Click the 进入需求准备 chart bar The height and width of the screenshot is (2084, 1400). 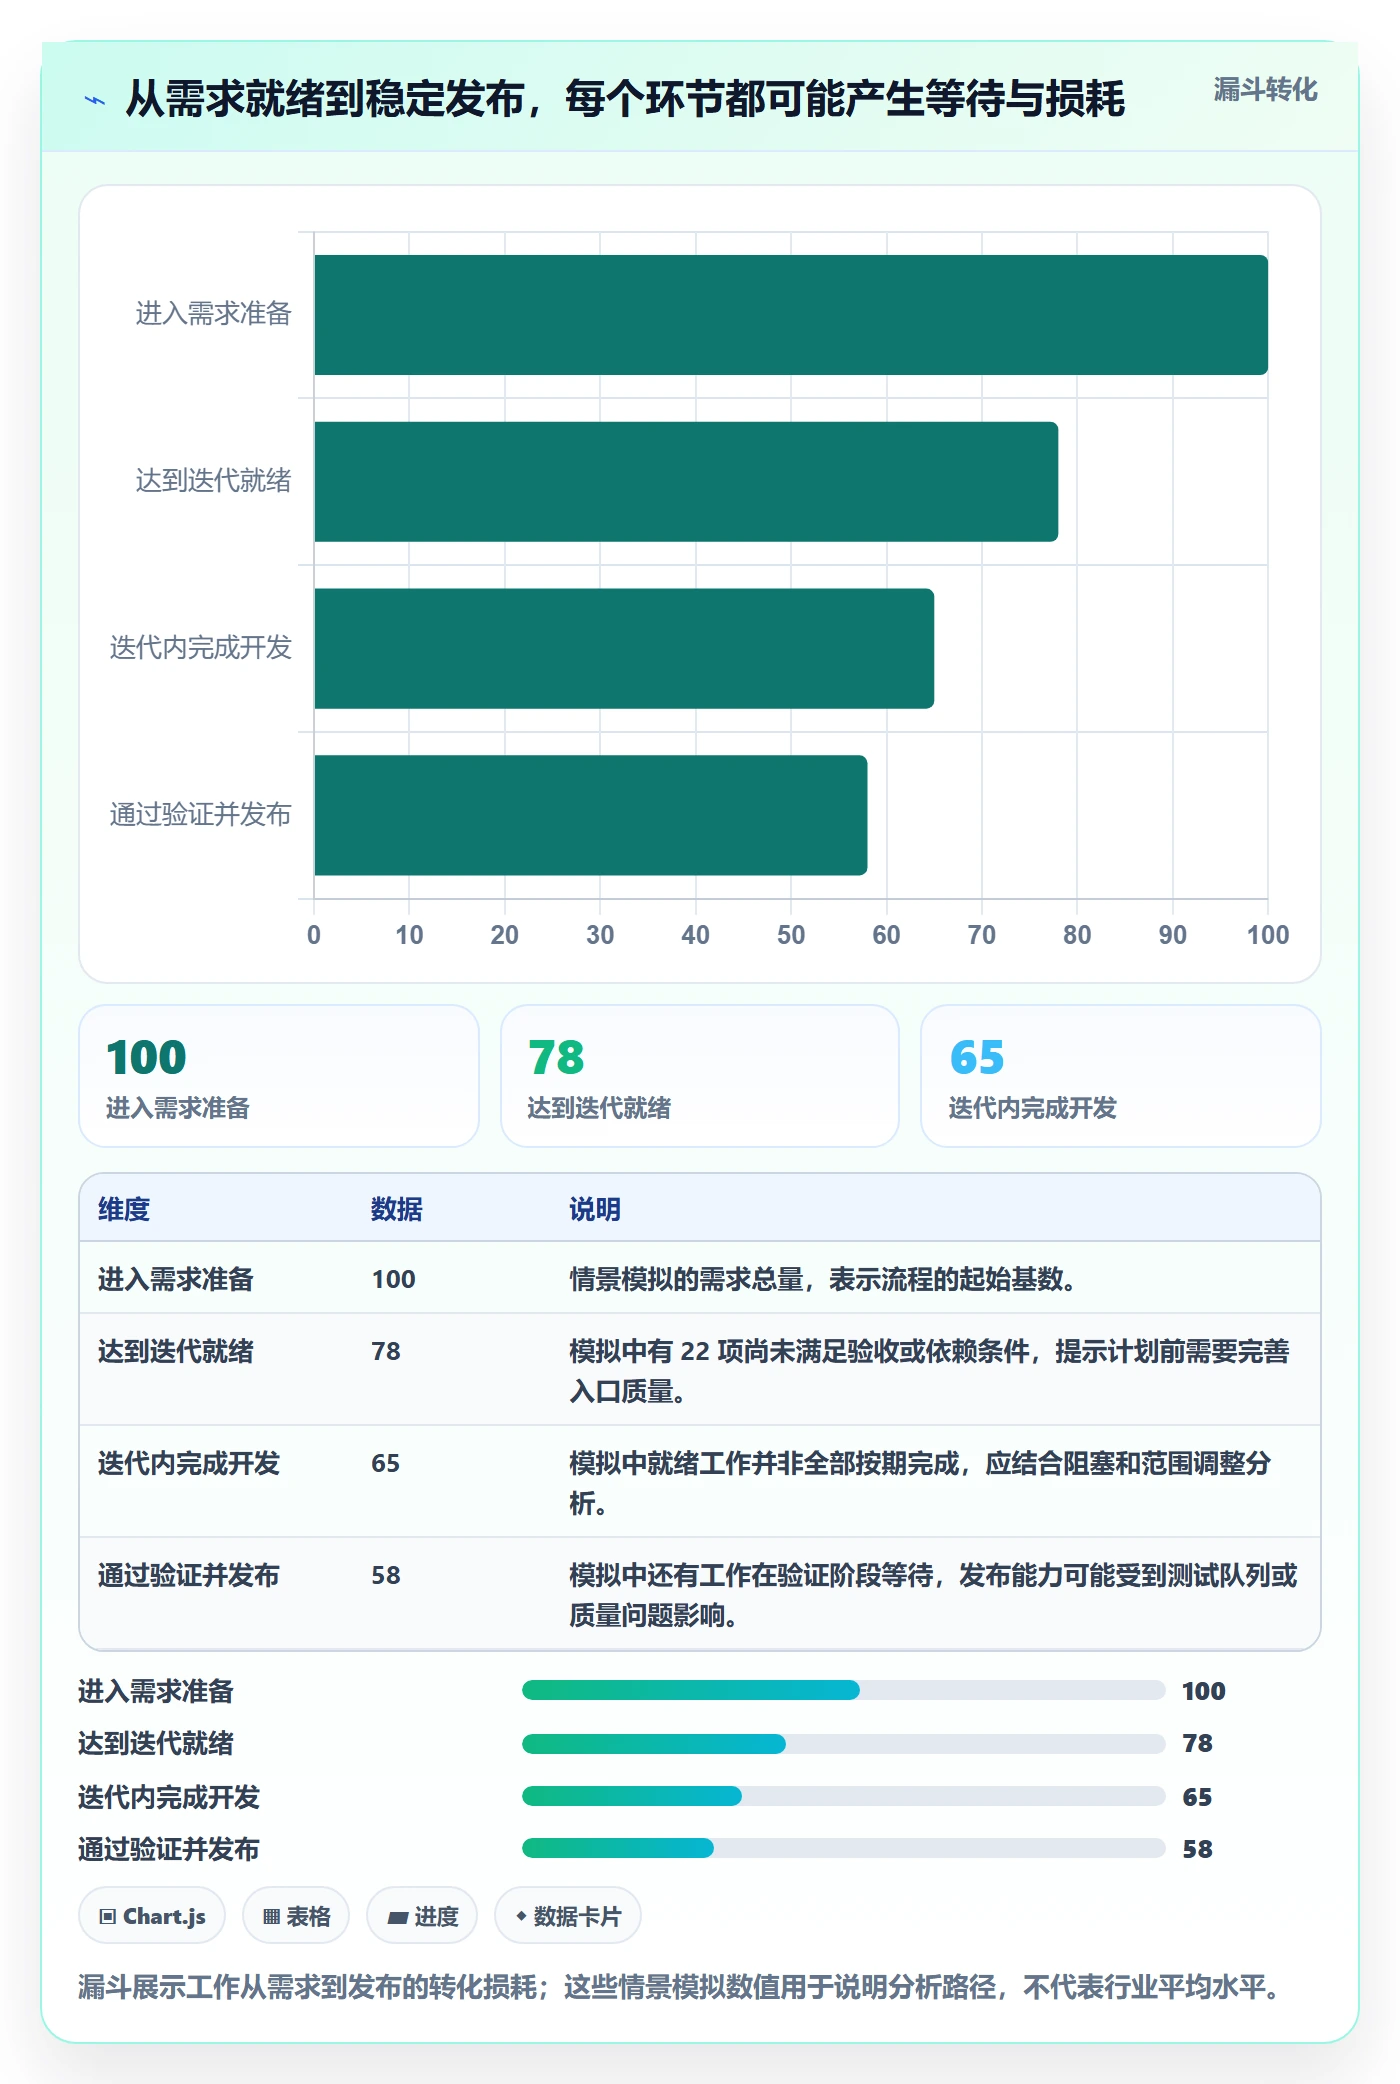(x=791, y=315)
